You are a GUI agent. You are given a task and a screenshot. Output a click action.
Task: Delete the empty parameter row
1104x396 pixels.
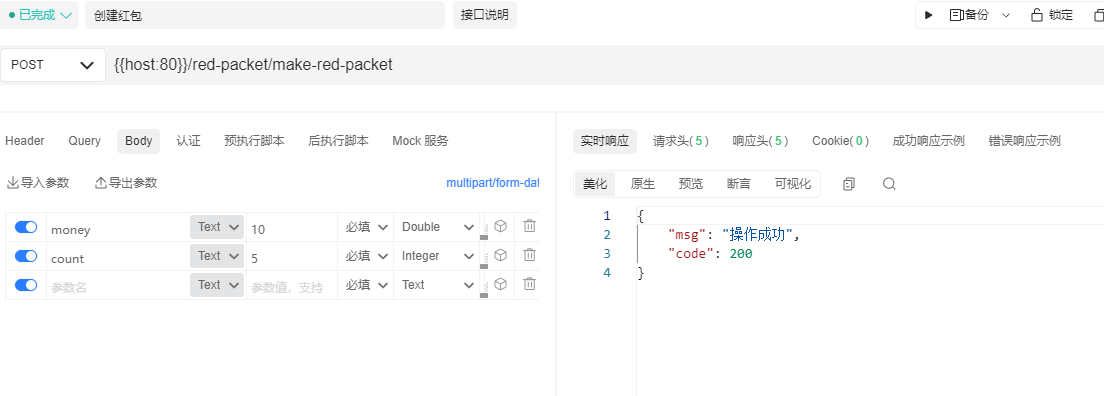click(529, 284)
